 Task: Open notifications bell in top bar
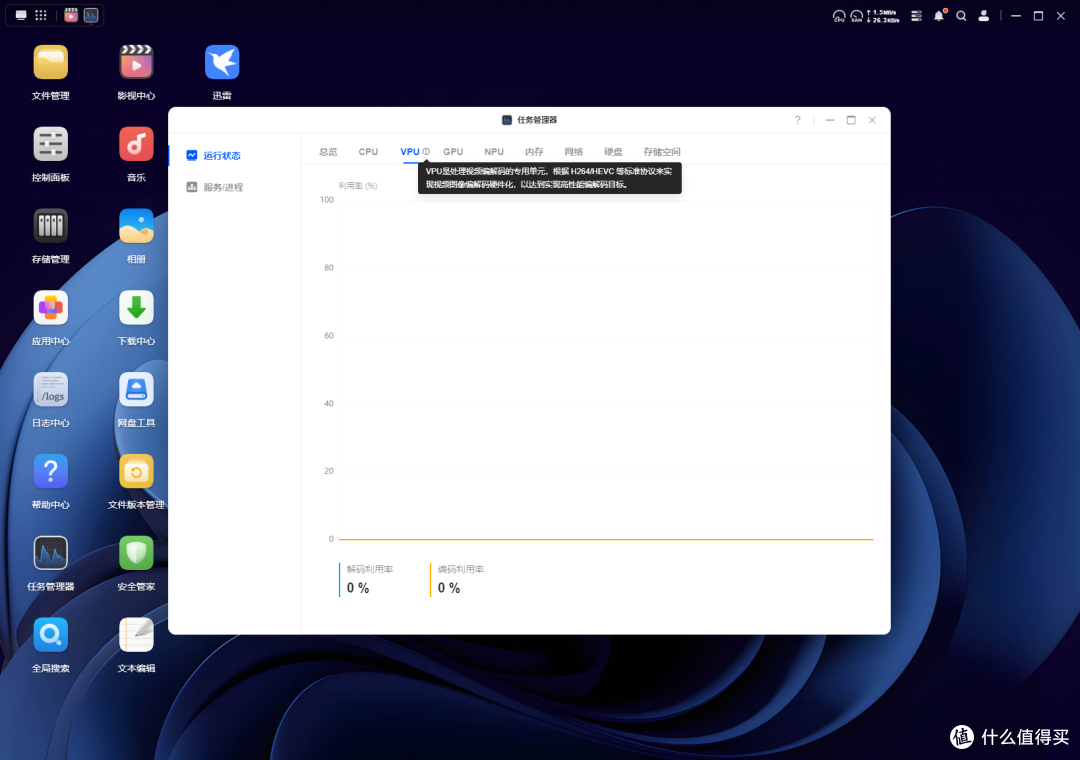coord(939,15)
